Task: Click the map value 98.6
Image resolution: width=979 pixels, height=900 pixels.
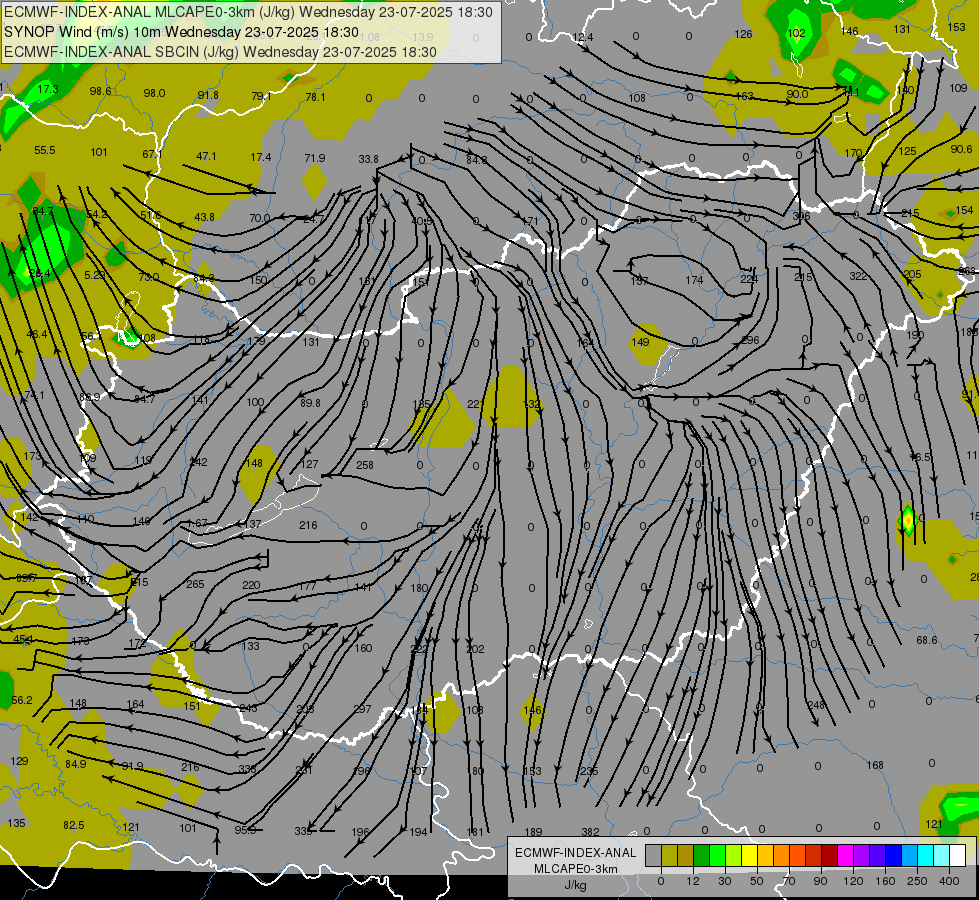Action: 101,91
